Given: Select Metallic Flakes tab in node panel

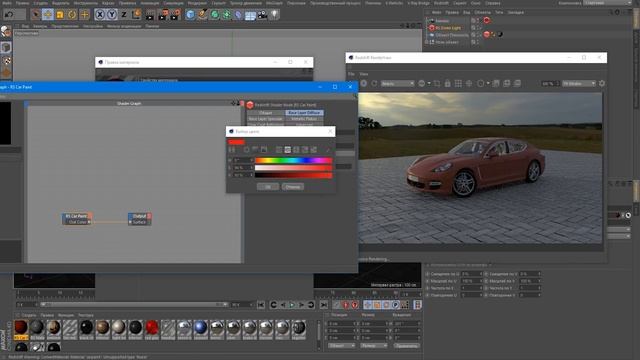Looking at the screenshot, I should pyautogui.click(x=304, y=119).
